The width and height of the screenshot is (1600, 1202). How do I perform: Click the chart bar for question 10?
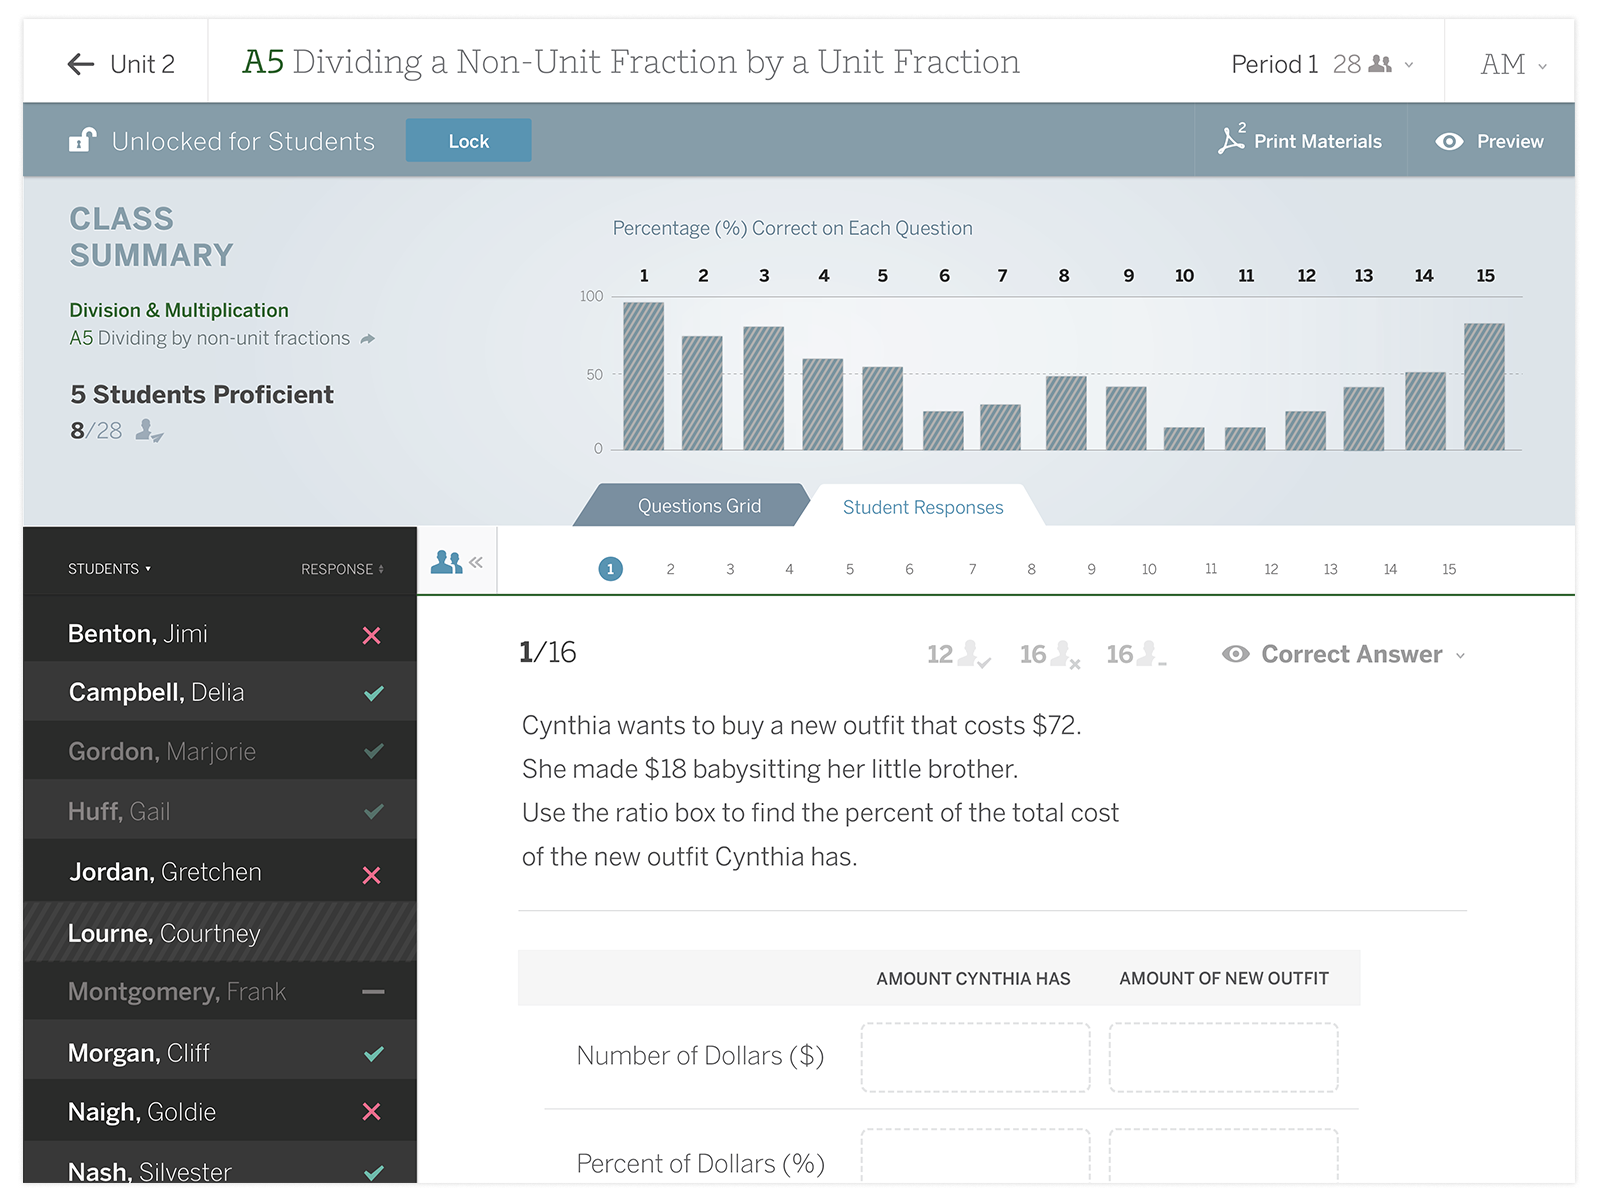1184,439
